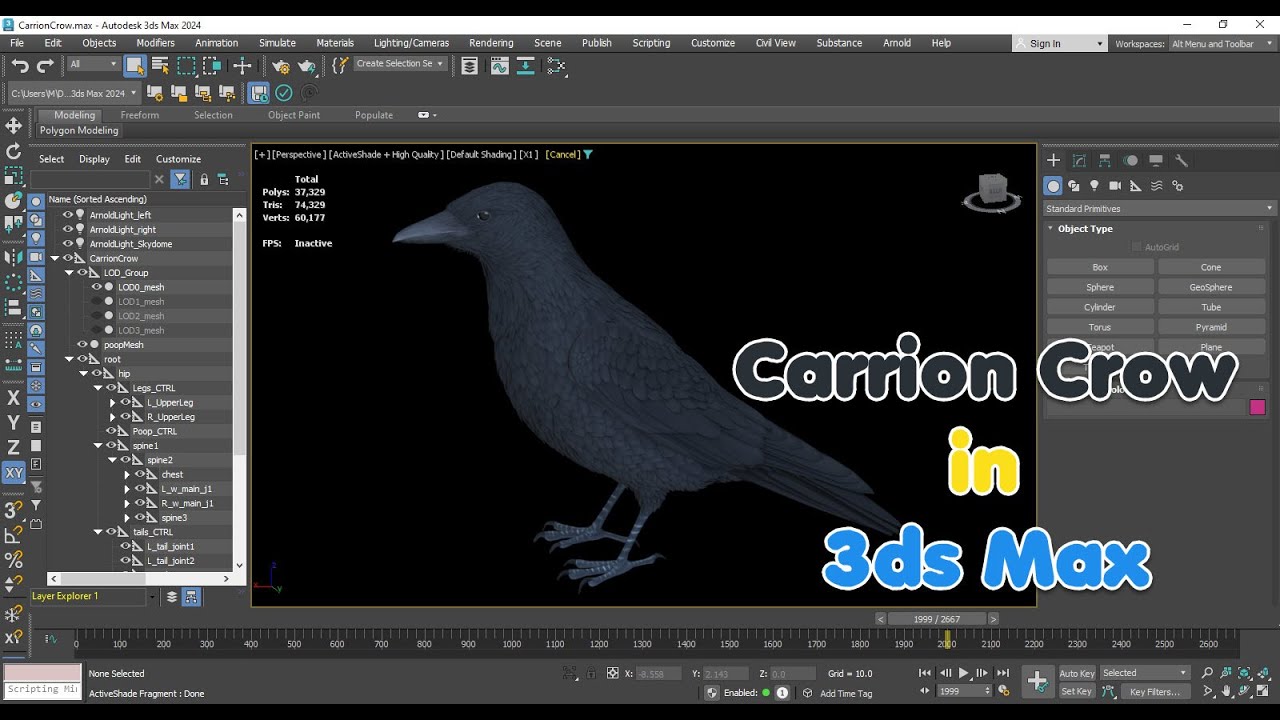This screenshot has width=1280, height=720.
Task: Open the project path dropdown
Action: click(75, 93)
